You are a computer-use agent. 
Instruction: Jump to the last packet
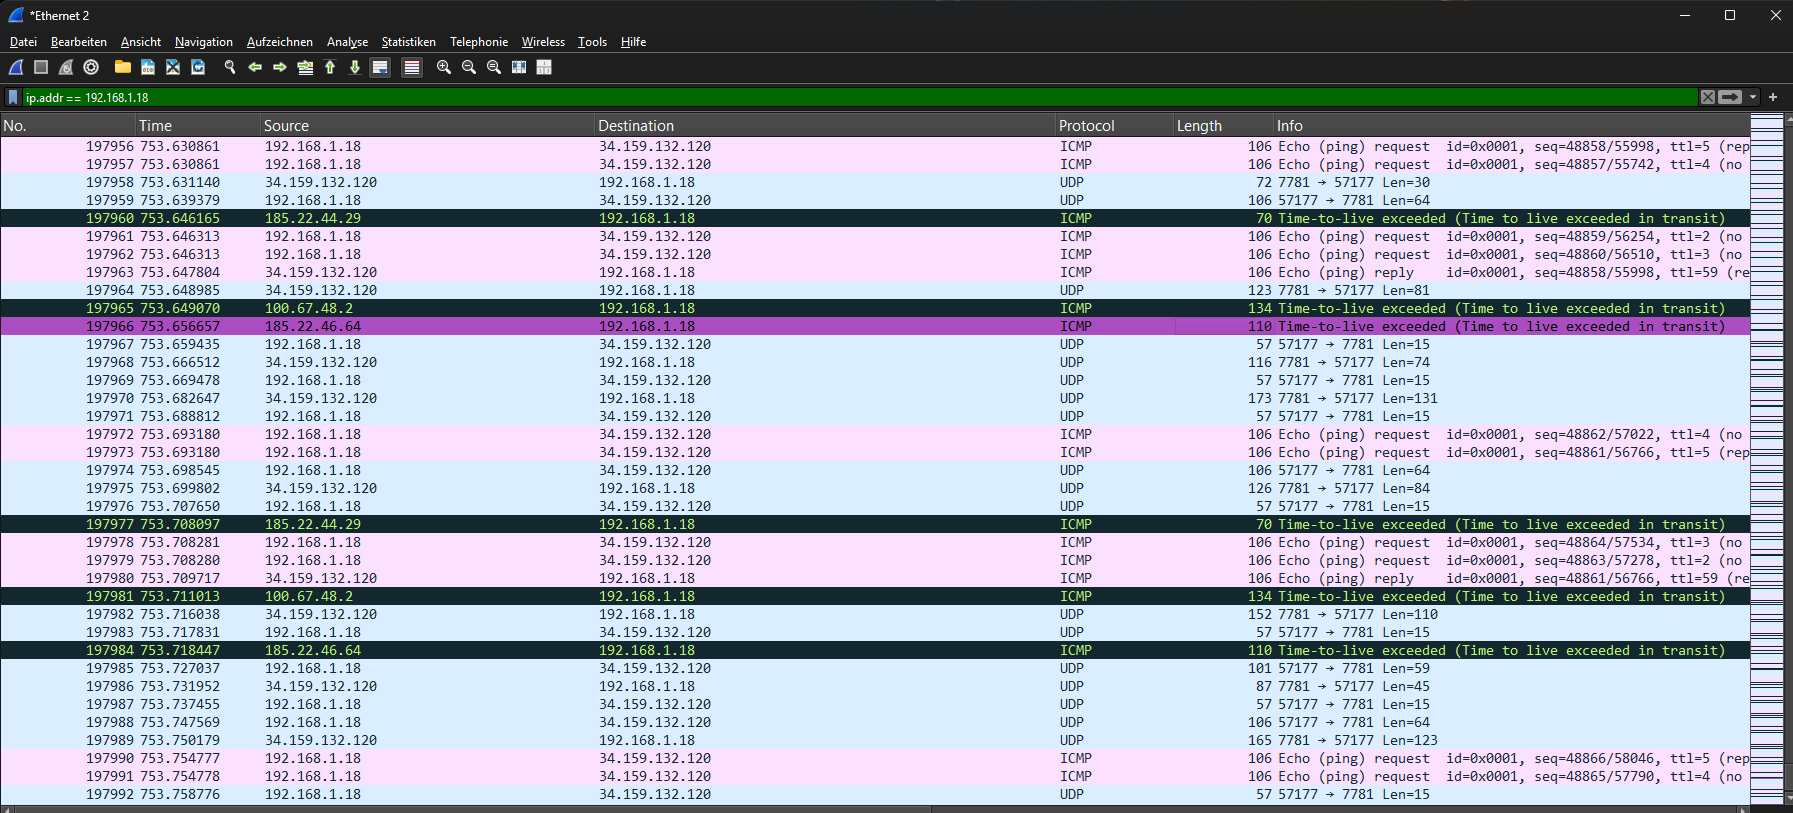pos(355,67)
